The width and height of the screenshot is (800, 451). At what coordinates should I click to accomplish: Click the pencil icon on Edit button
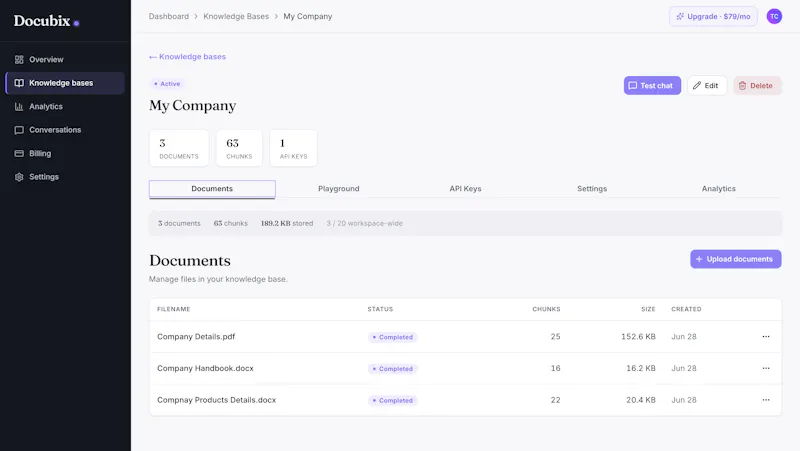(697, 86)
